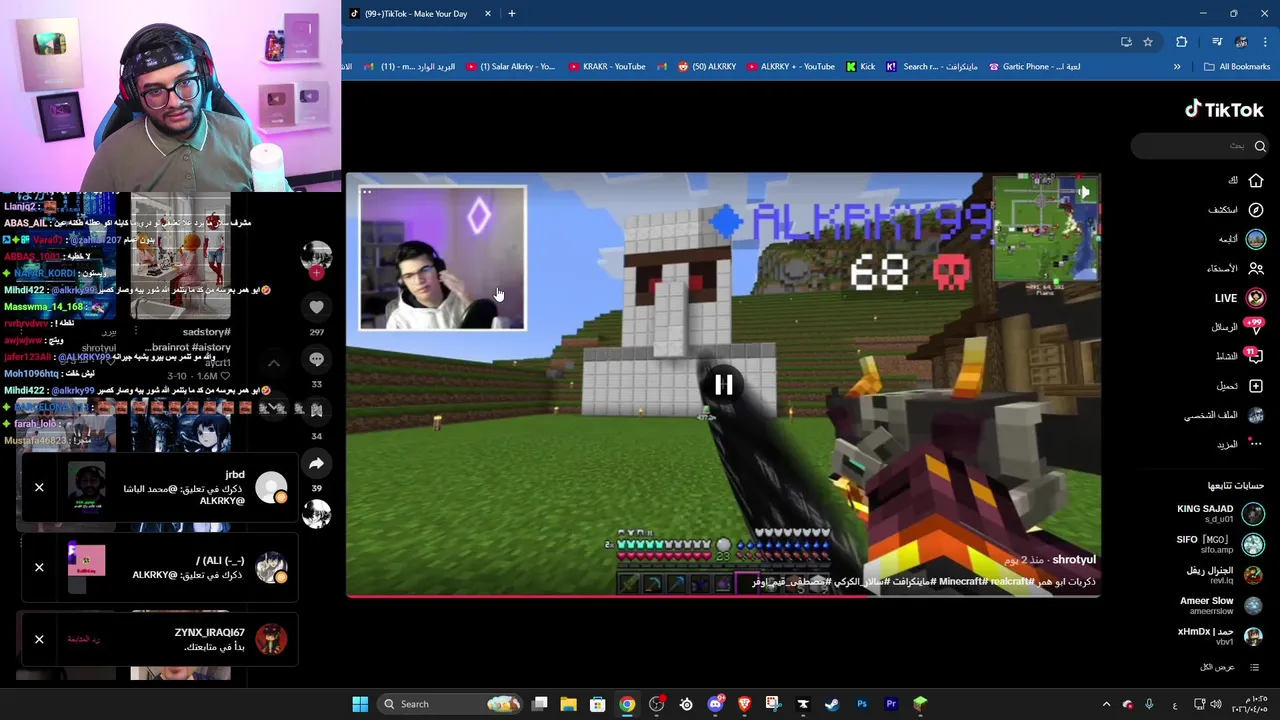1280x720 pixels.
Task: Open the Explore compass icon
Action: (x=1256, y=210)
